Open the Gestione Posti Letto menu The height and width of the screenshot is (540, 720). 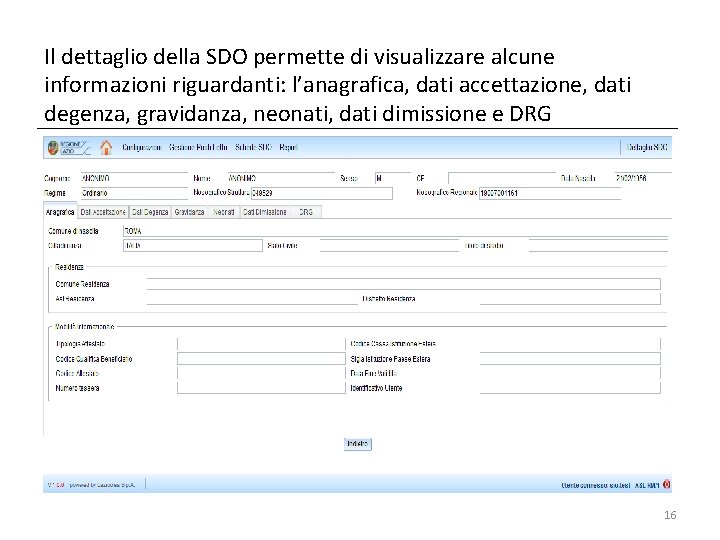pos(198,147)
